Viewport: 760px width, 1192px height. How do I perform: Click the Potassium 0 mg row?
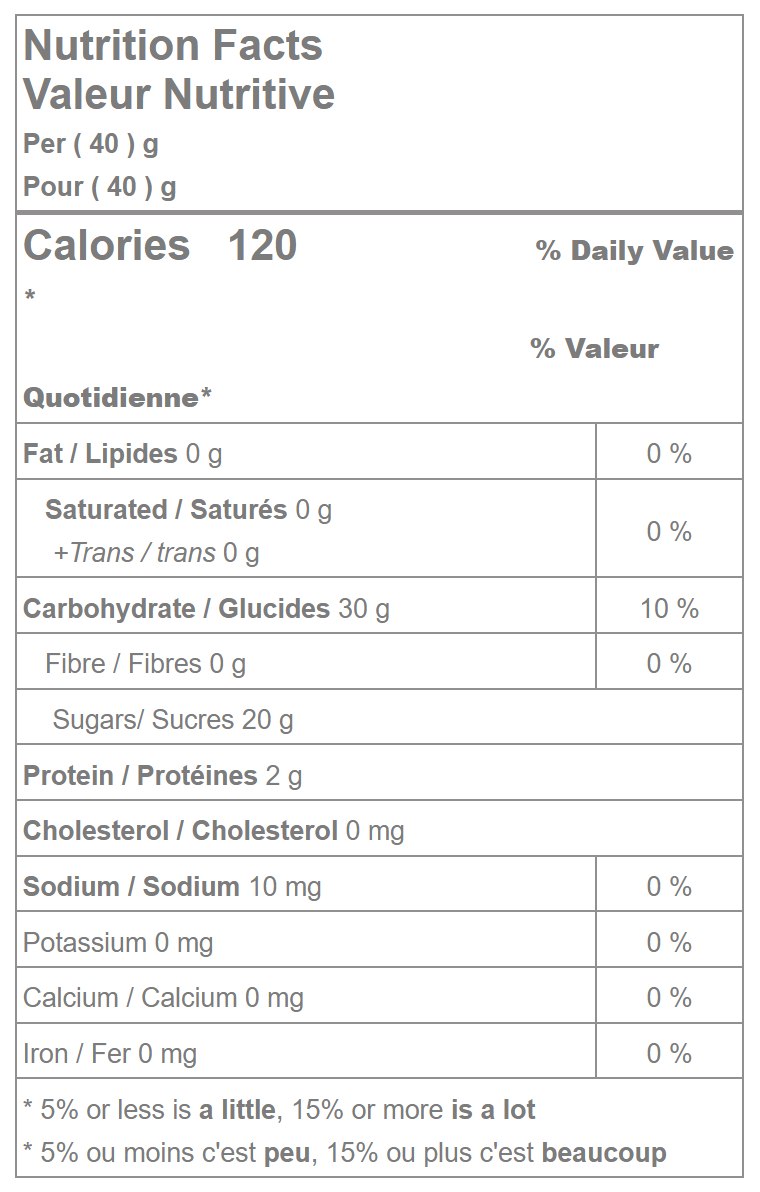[118, 943]
